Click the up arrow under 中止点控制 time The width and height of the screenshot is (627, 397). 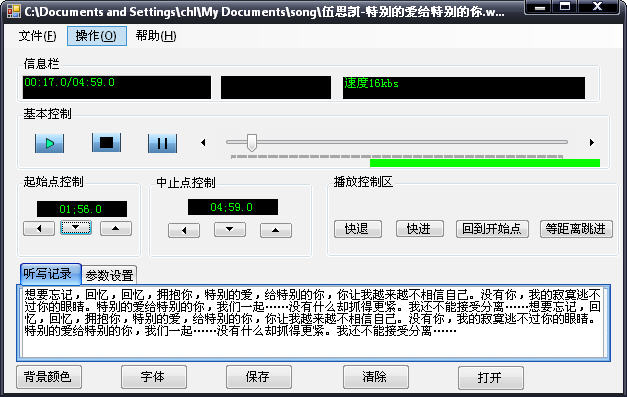click(276, 230)
